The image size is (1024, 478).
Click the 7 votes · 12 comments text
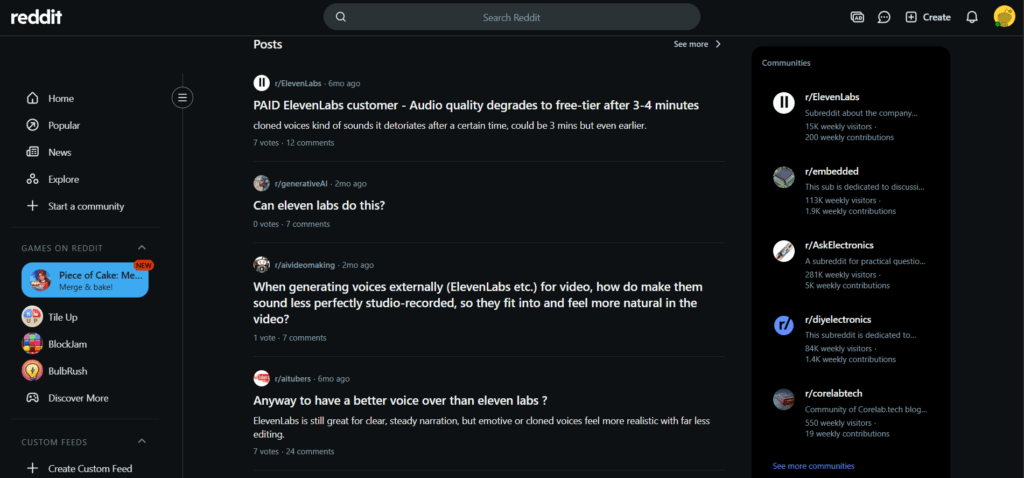pos(294,142)
